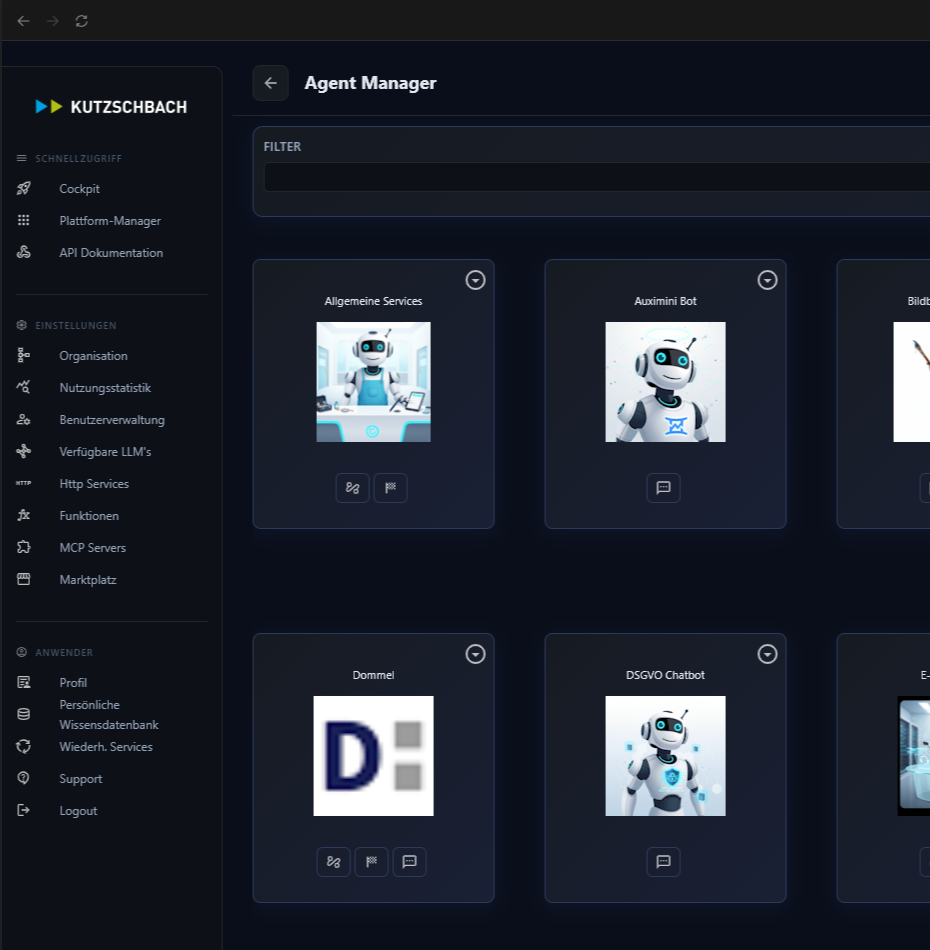Click the chat icon on Auximini Bot card
This screenshot has height=950, width=930.
pos(663,488)
